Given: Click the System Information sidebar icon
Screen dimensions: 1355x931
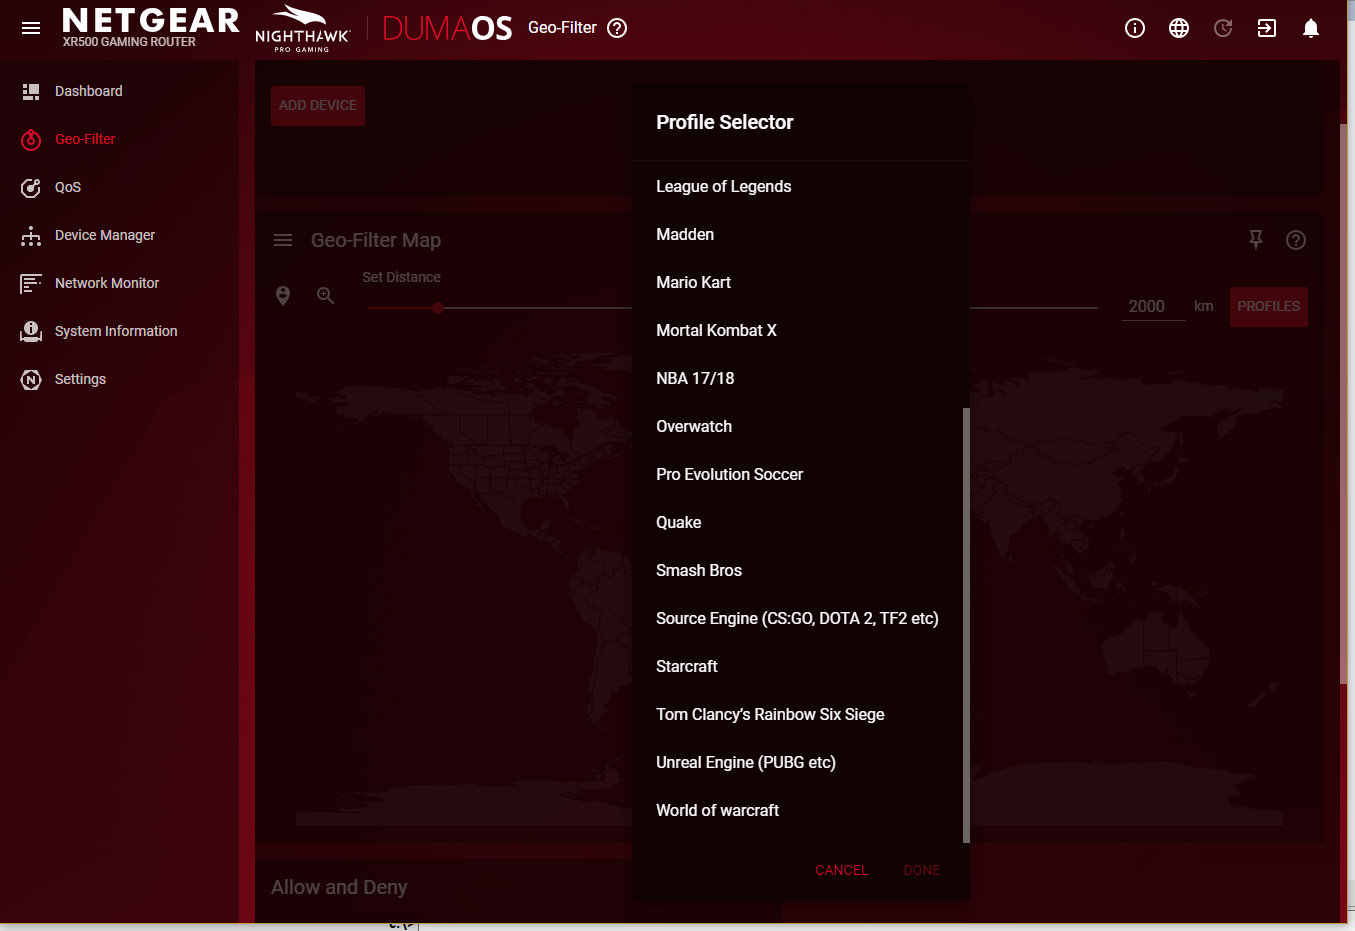Looking at the screenshot, I should [31, 331].
